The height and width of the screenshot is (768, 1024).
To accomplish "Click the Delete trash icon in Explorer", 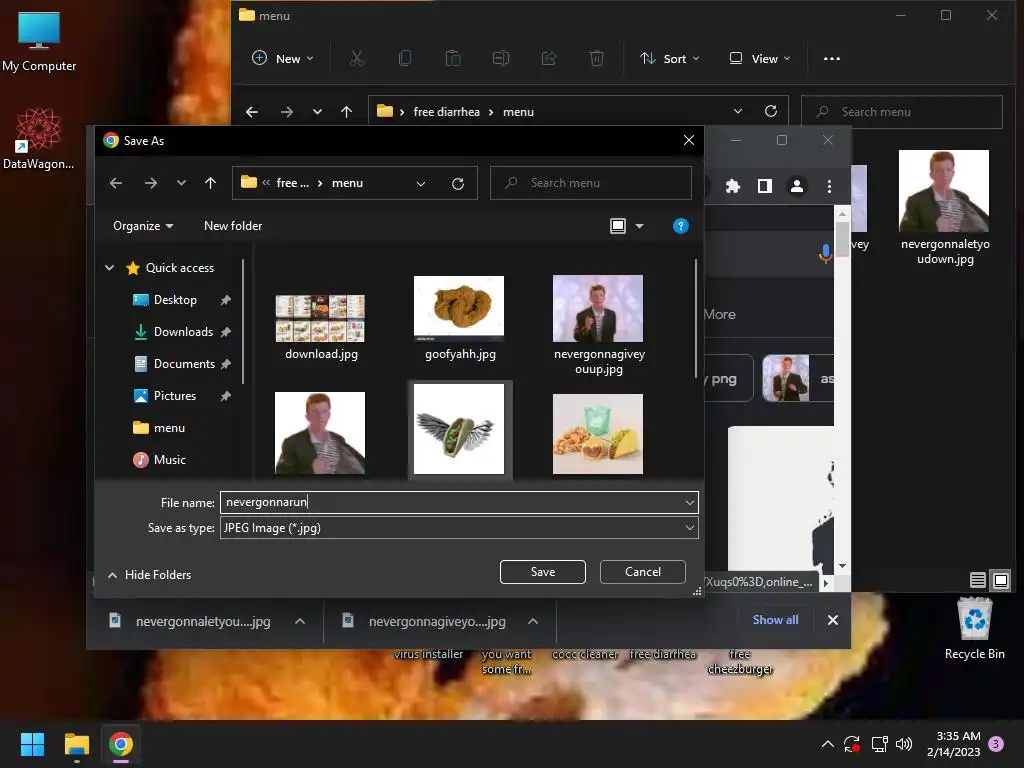I will pos(596,59).
